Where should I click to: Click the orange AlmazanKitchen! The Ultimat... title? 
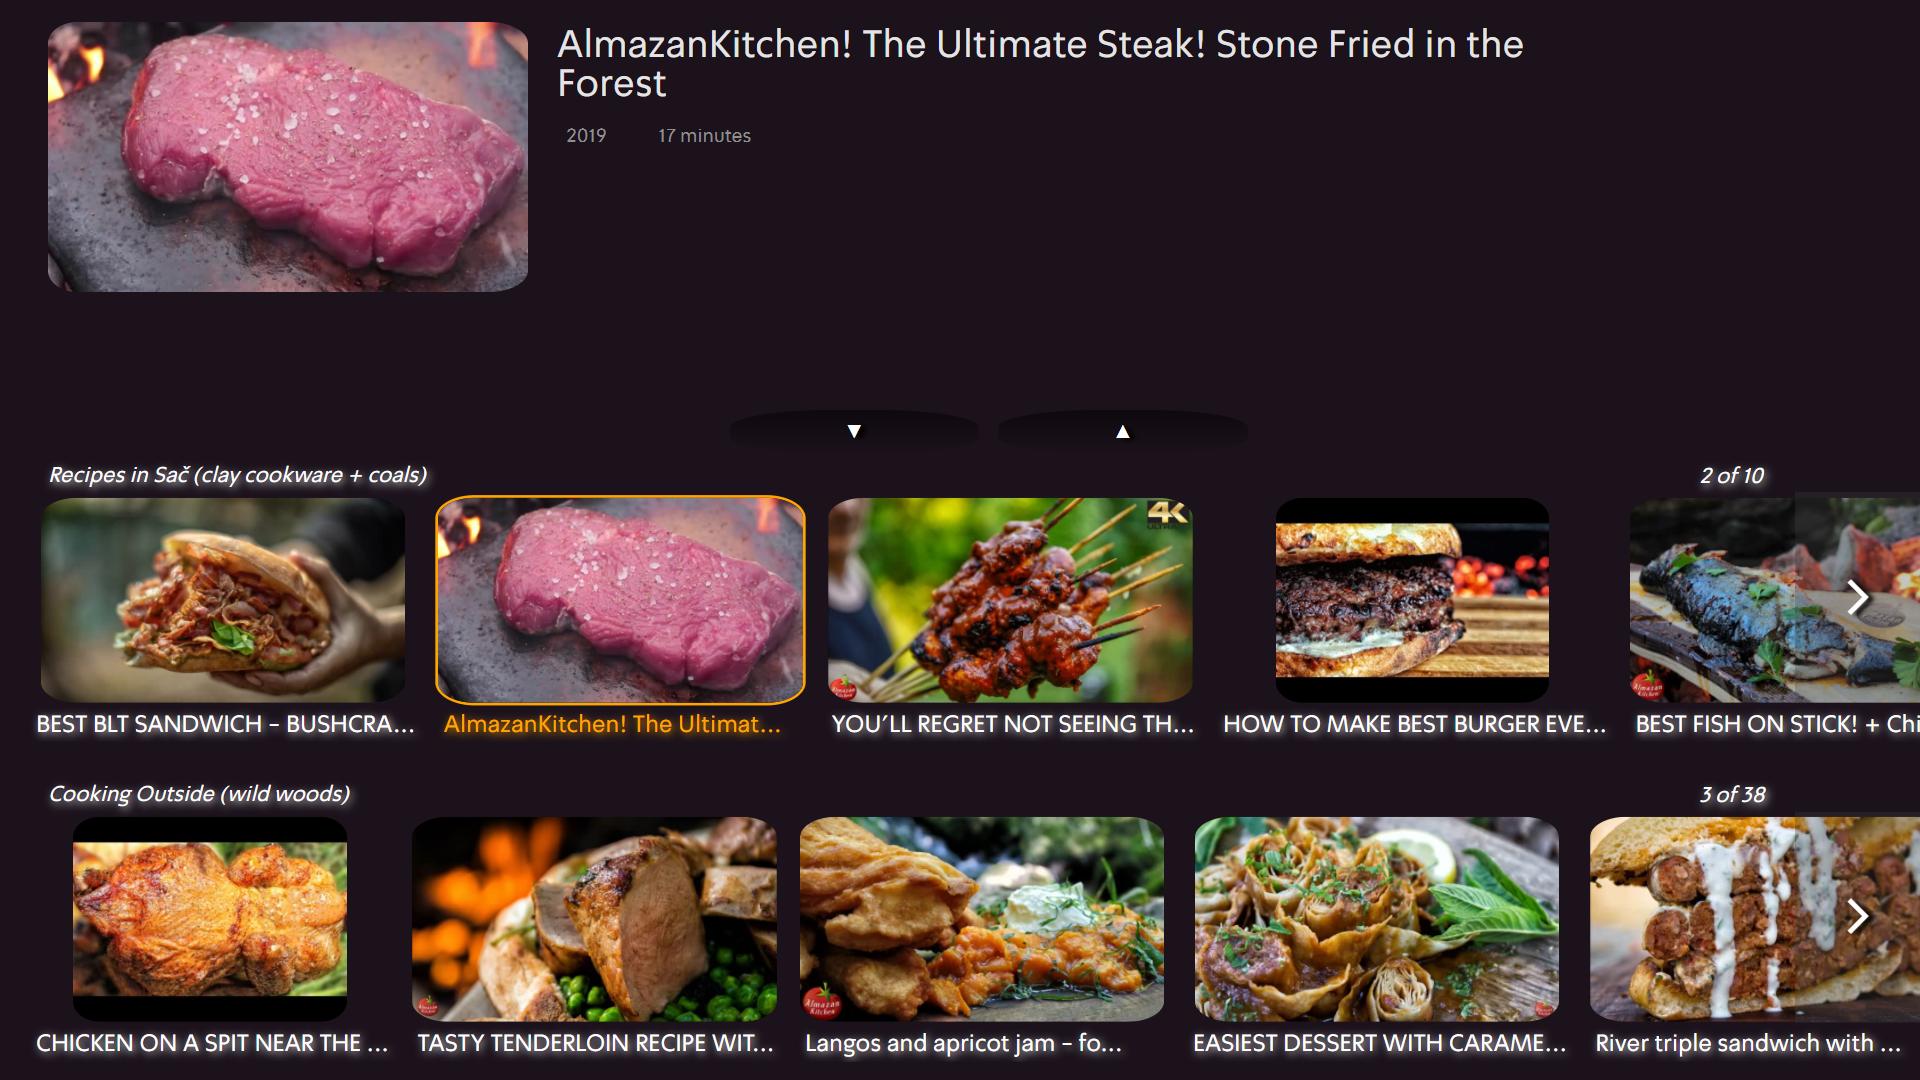click(x=612, y=724)
